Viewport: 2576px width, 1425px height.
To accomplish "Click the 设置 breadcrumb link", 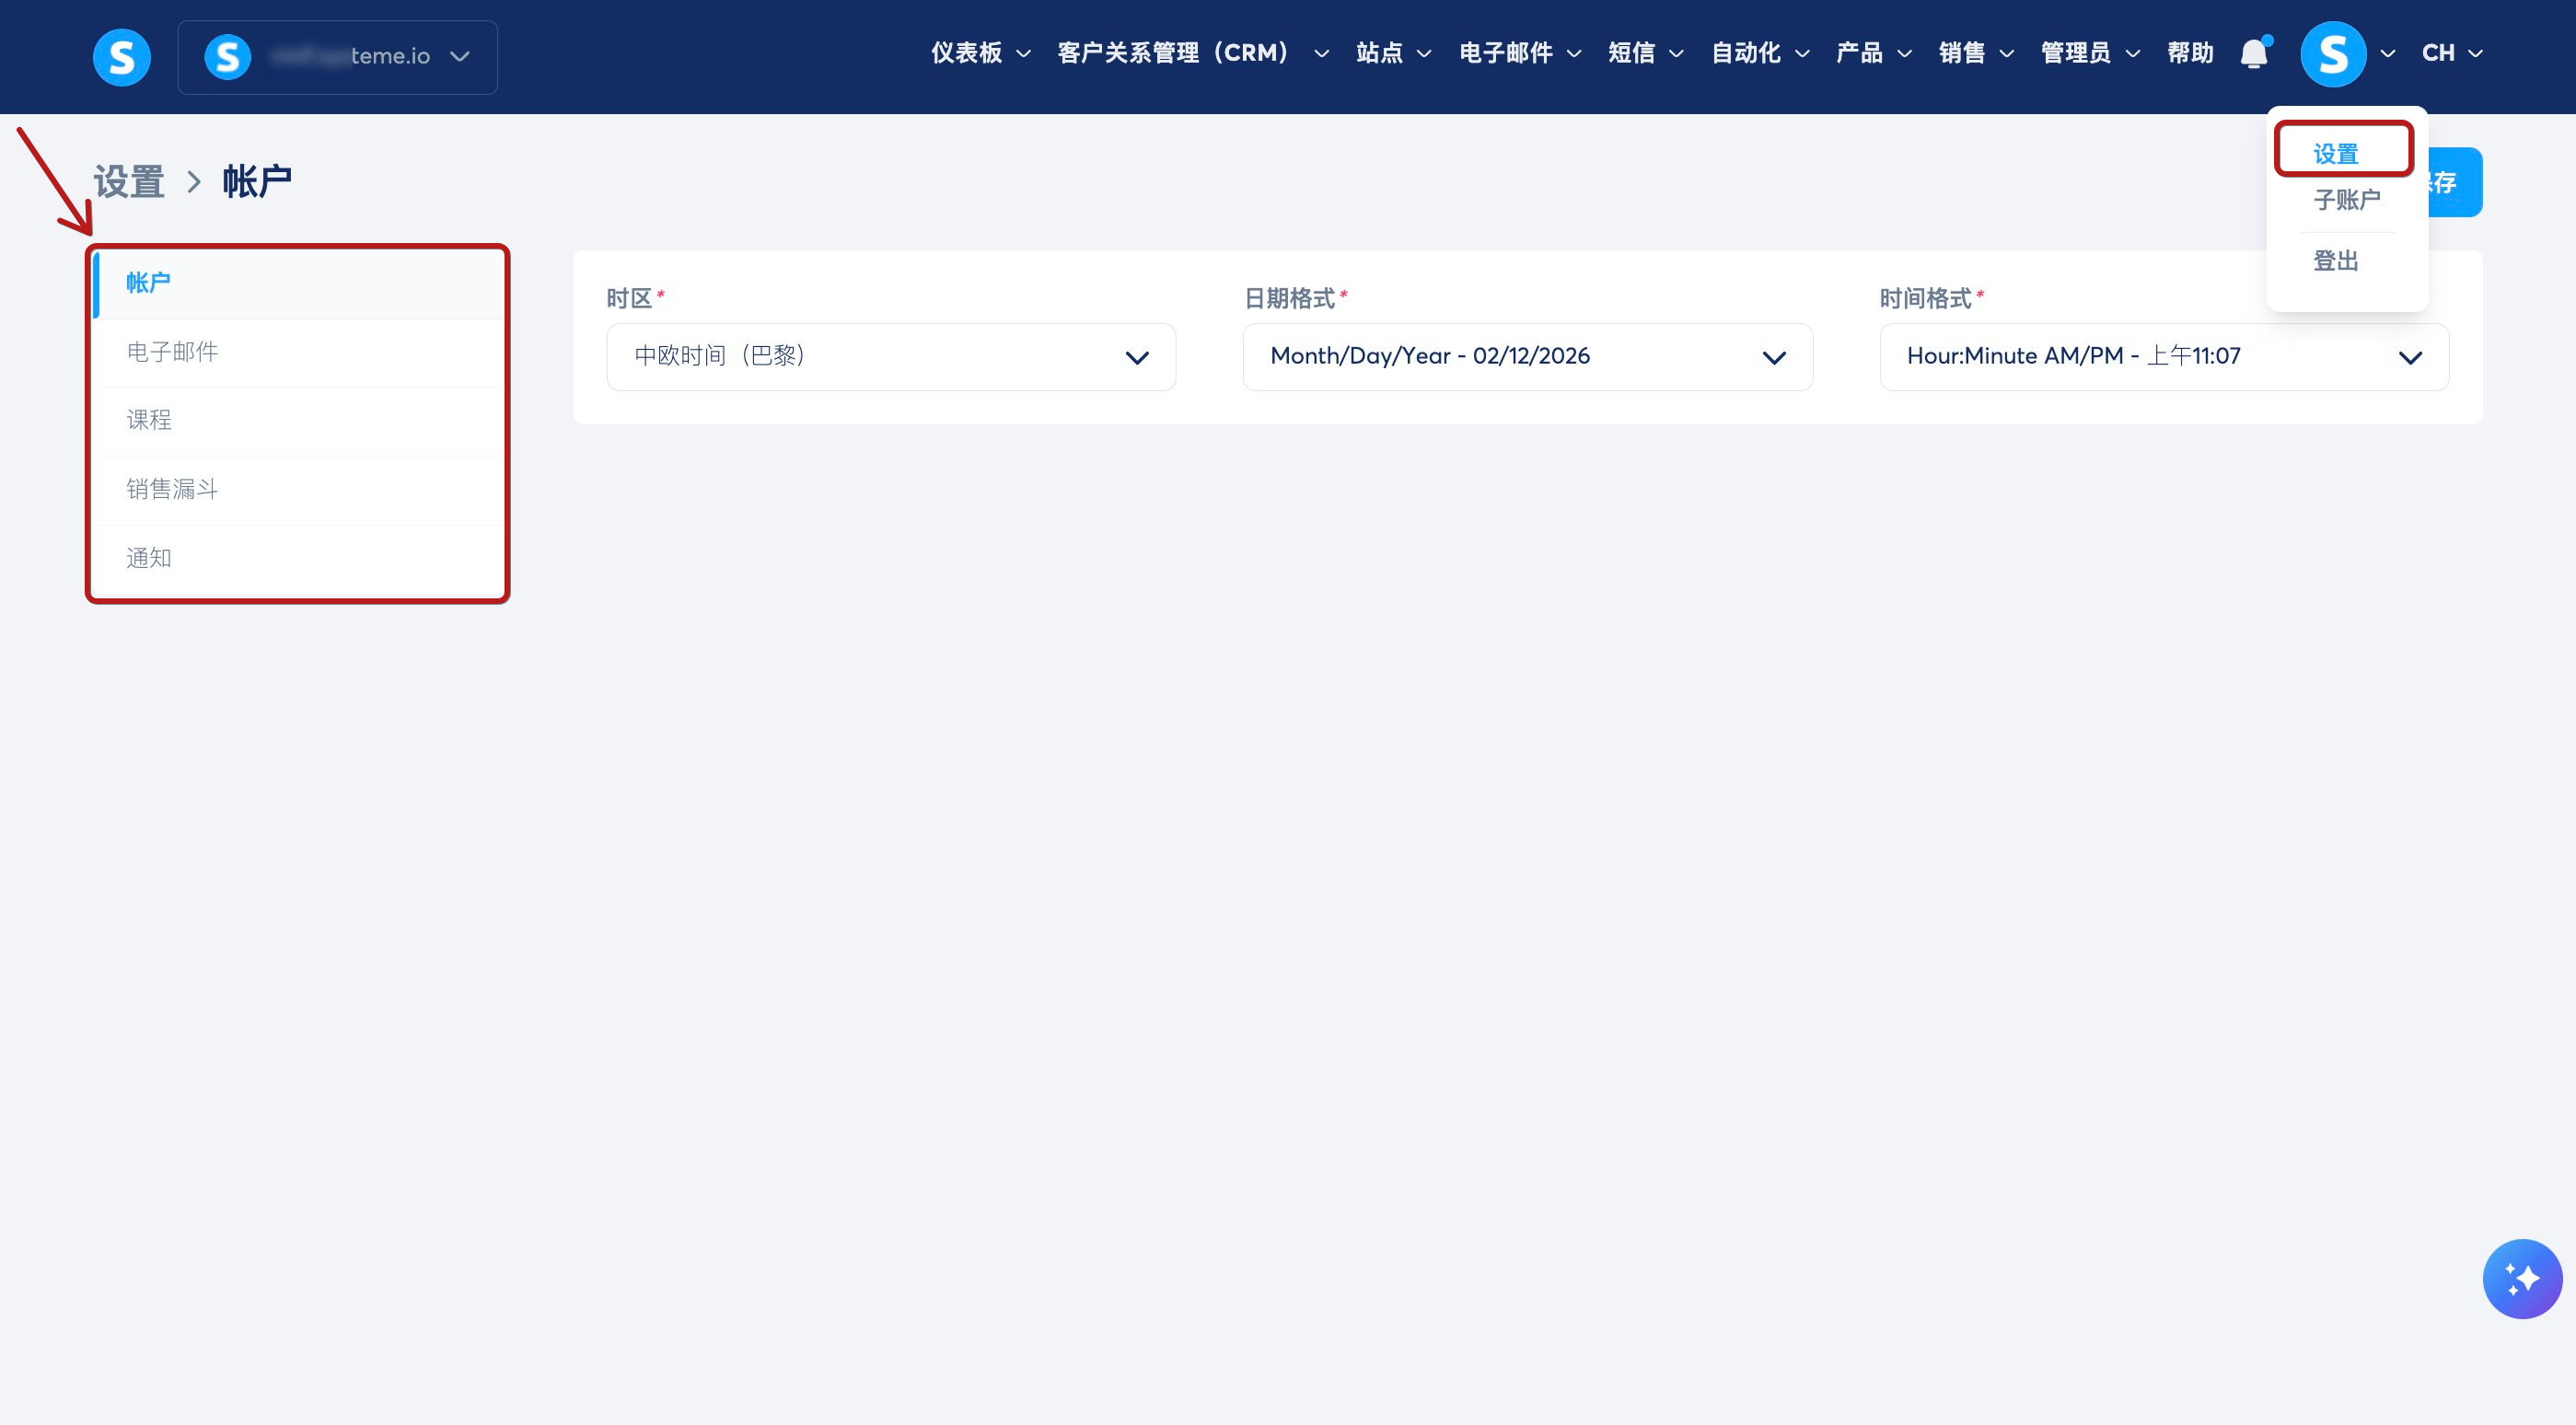I will tap(129, 182).
